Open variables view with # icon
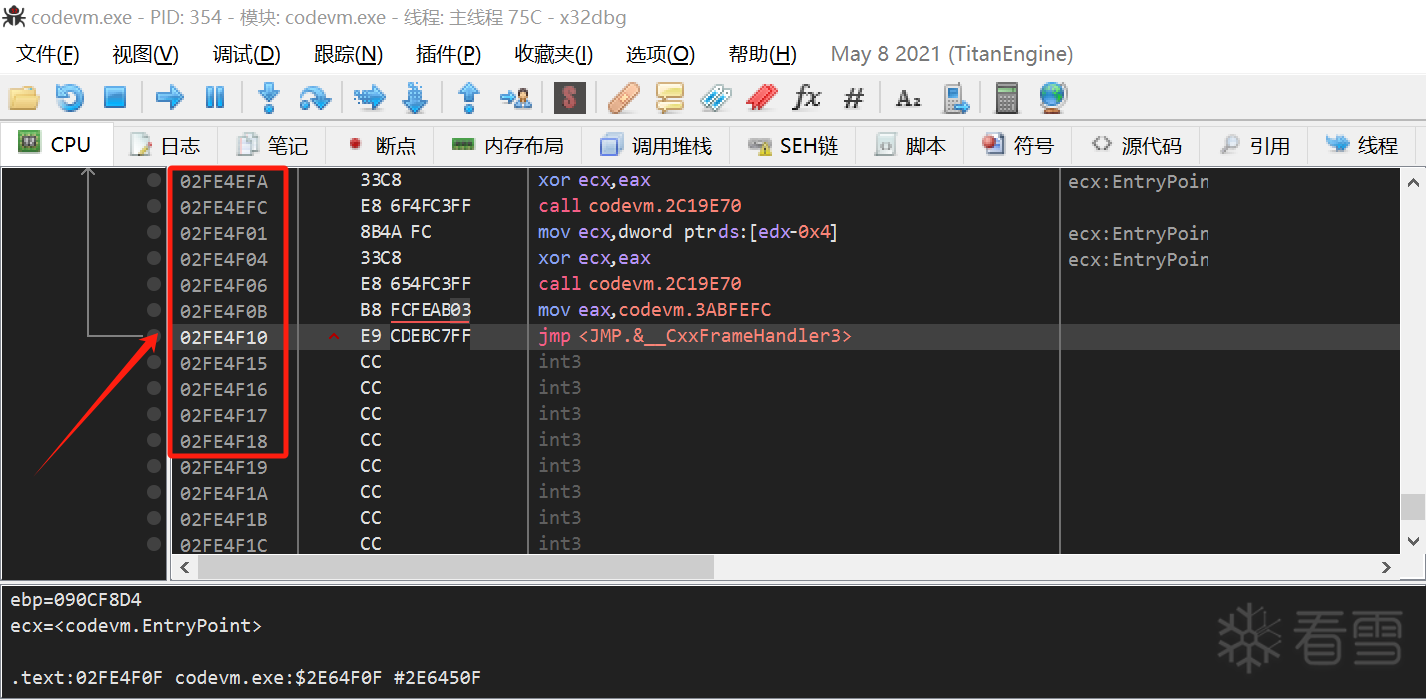The height and width of the screenshot is (700, 1426). (x=853, y=97)
